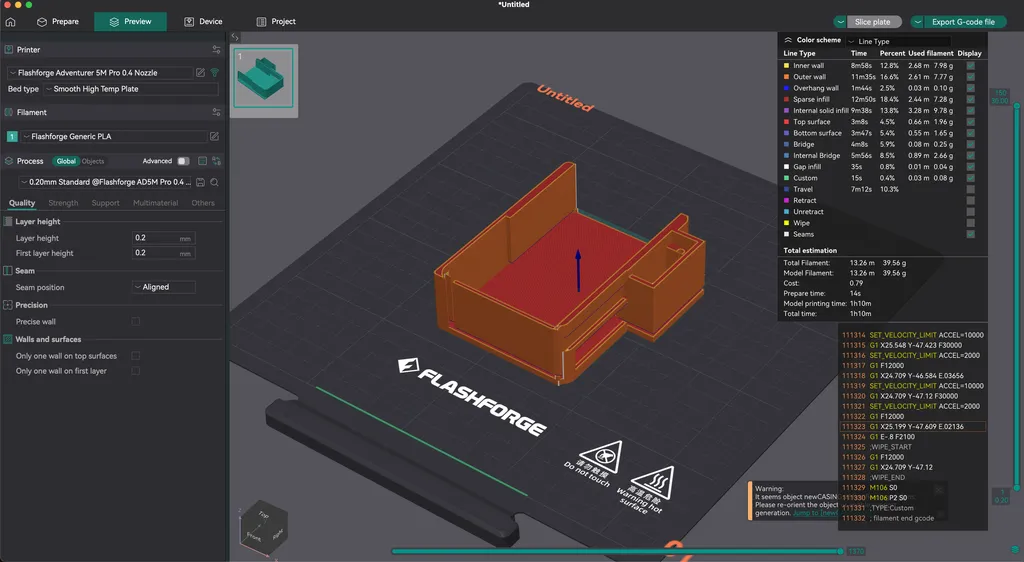Click Export G-code file button

click(x=965, y=22)
